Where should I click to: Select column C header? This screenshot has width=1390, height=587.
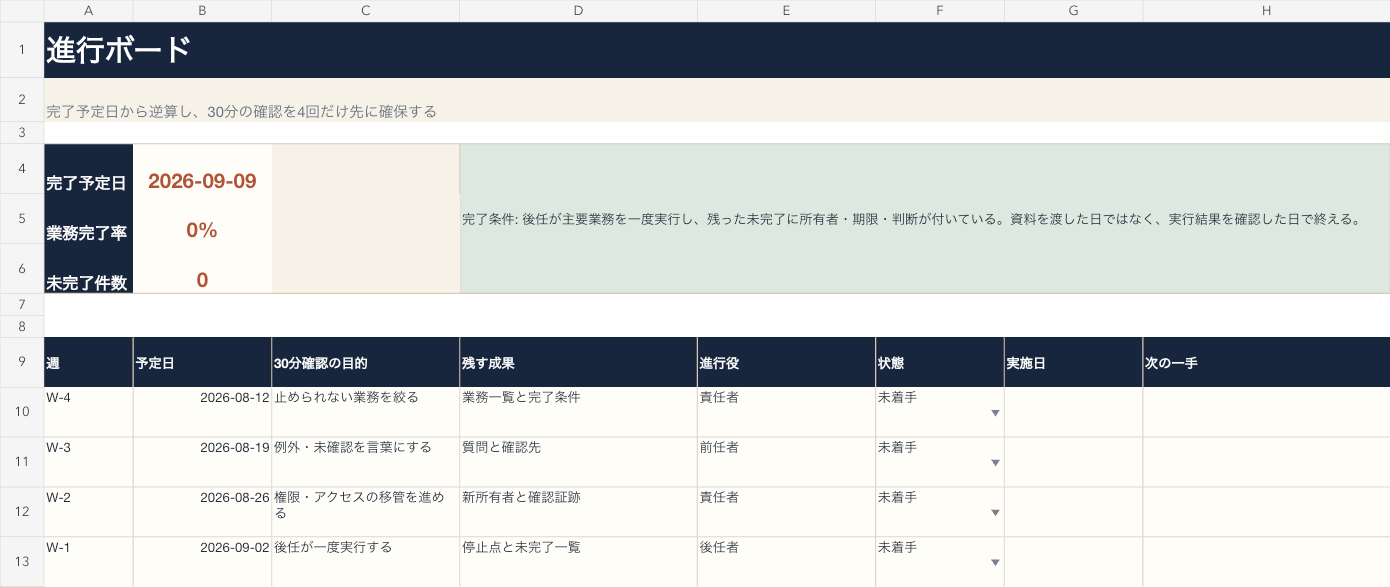pyautogui.click(x=366, y=10)
